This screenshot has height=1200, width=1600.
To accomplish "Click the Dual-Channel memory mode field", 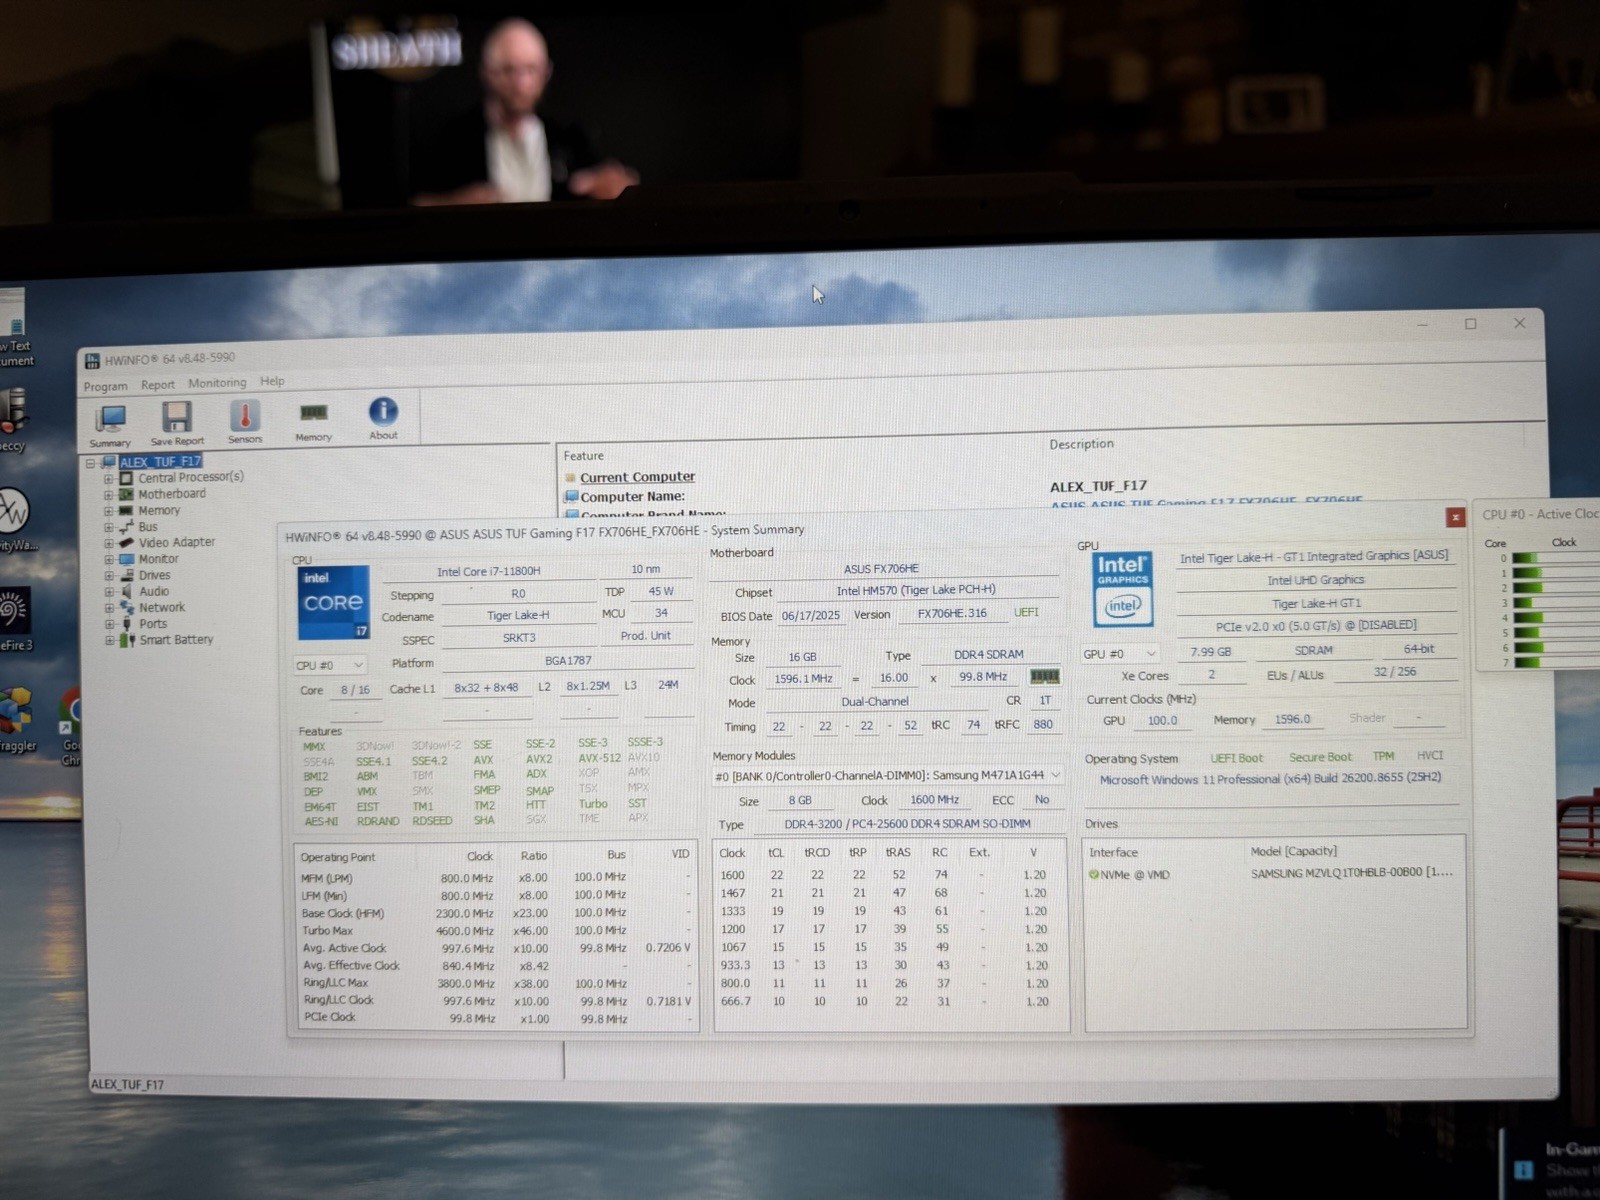I will (875, 702).
